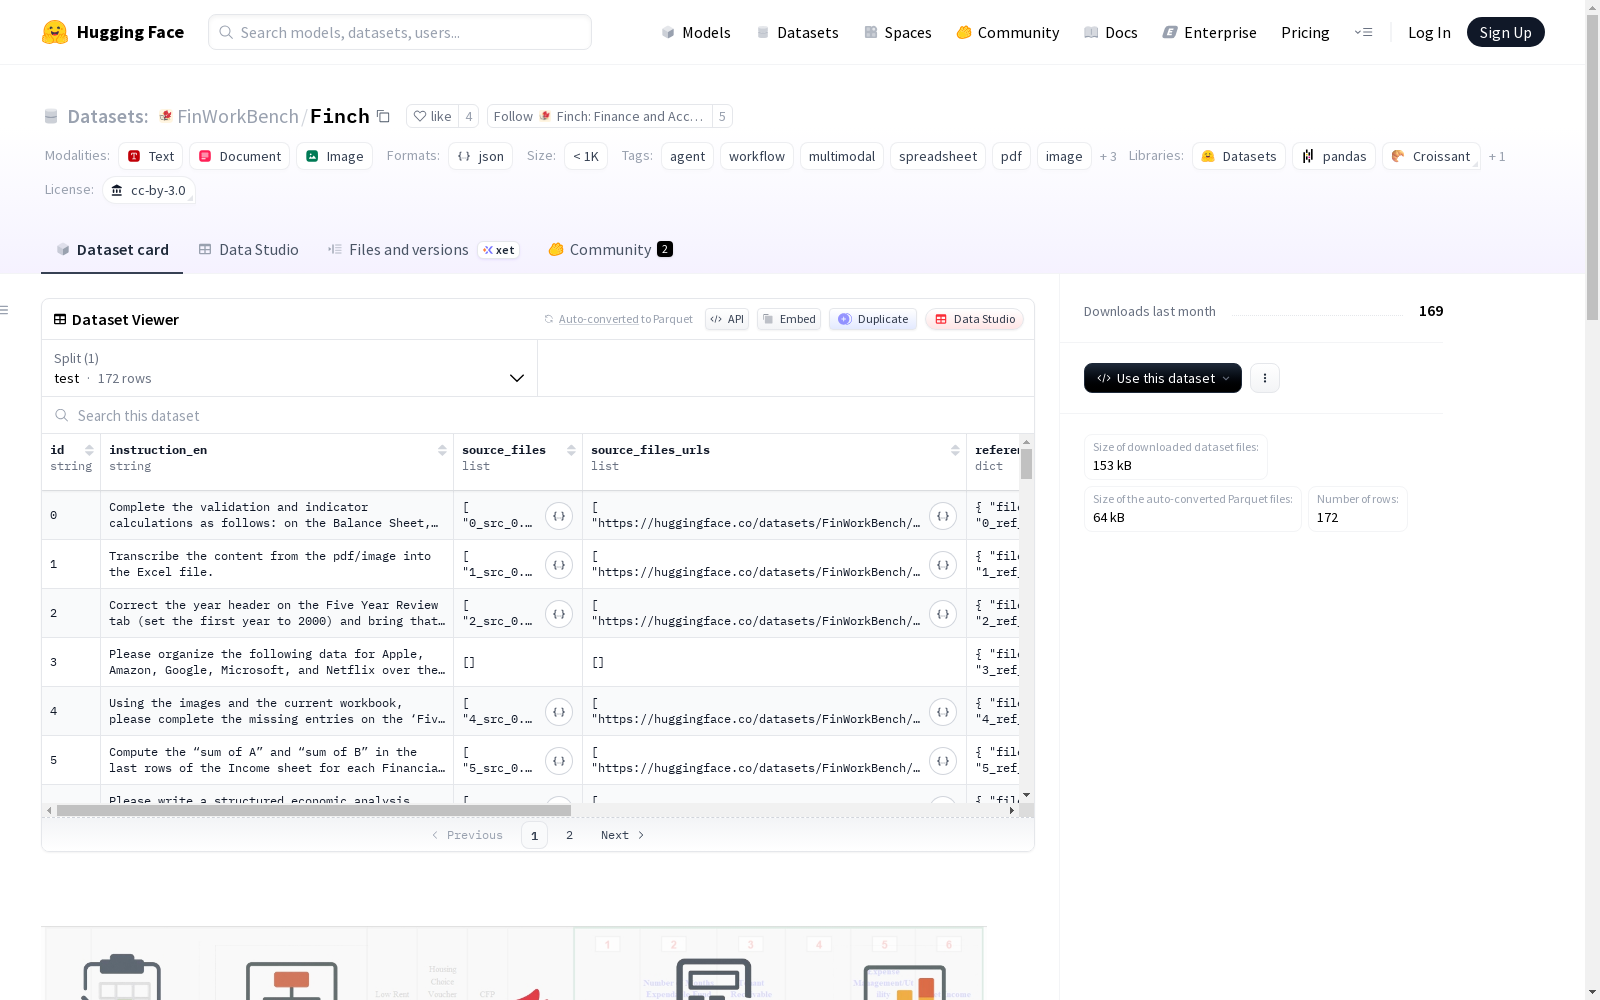
Task: Expand row 0 source_files JSON value
Action: 559,516
